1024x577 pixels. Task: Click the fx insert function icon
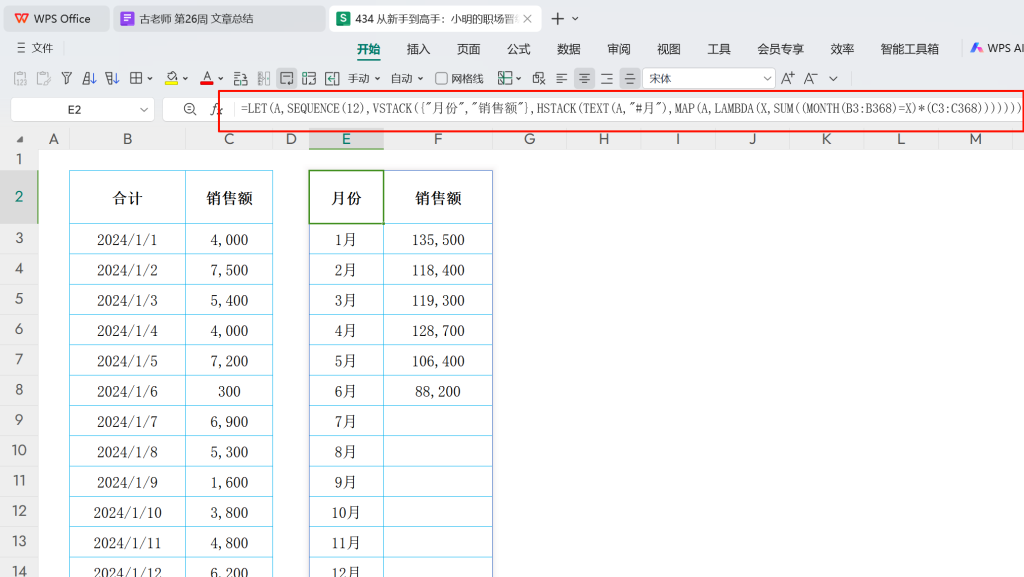click(216, 109)
